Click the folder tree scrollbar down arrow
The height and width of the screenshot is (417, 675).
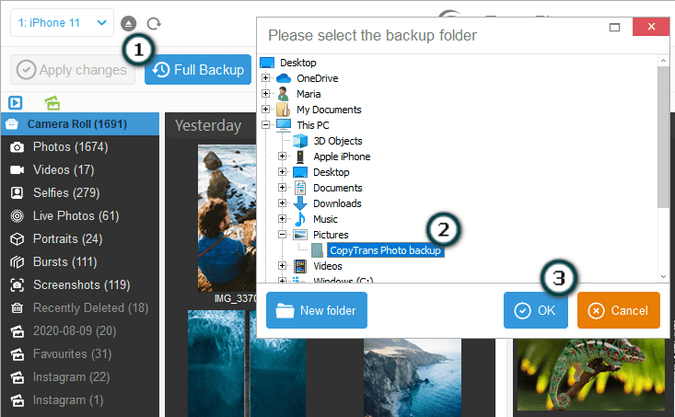pyautogui.click(x=663, y=276)
